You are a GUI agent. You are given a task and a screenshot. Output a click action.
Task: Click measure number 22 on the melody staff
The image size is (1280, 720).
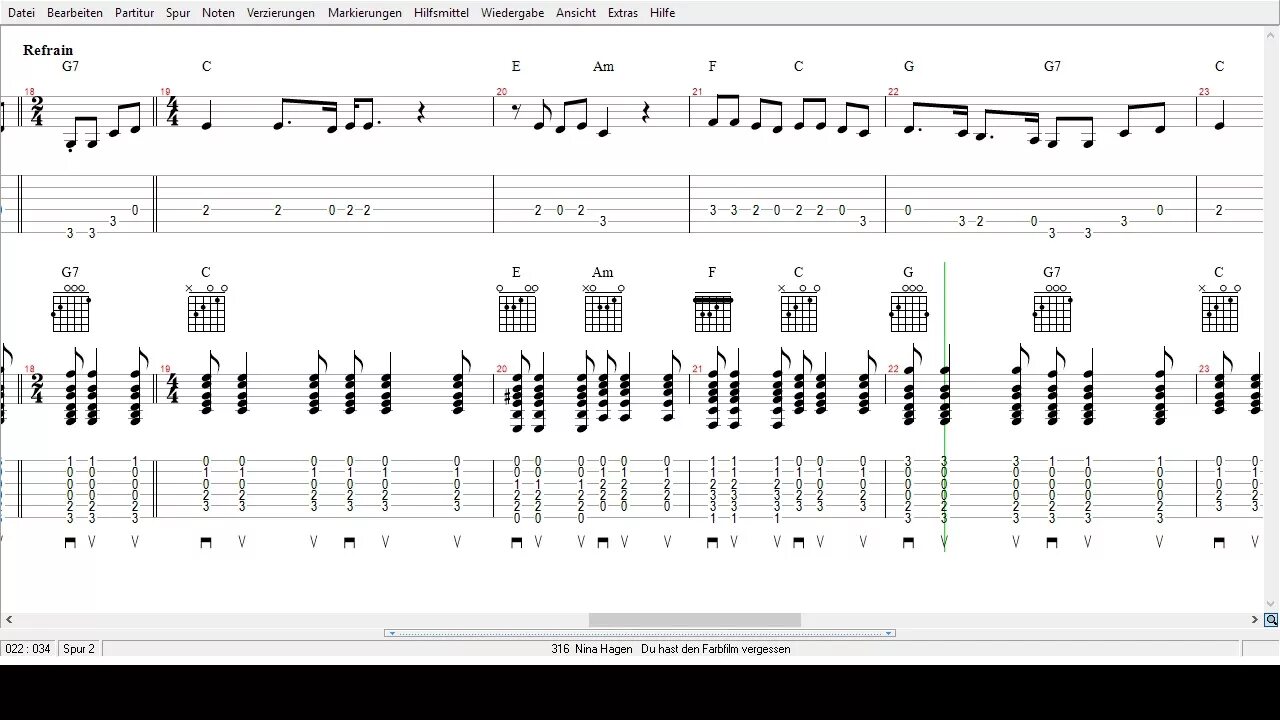coord(893,92)
